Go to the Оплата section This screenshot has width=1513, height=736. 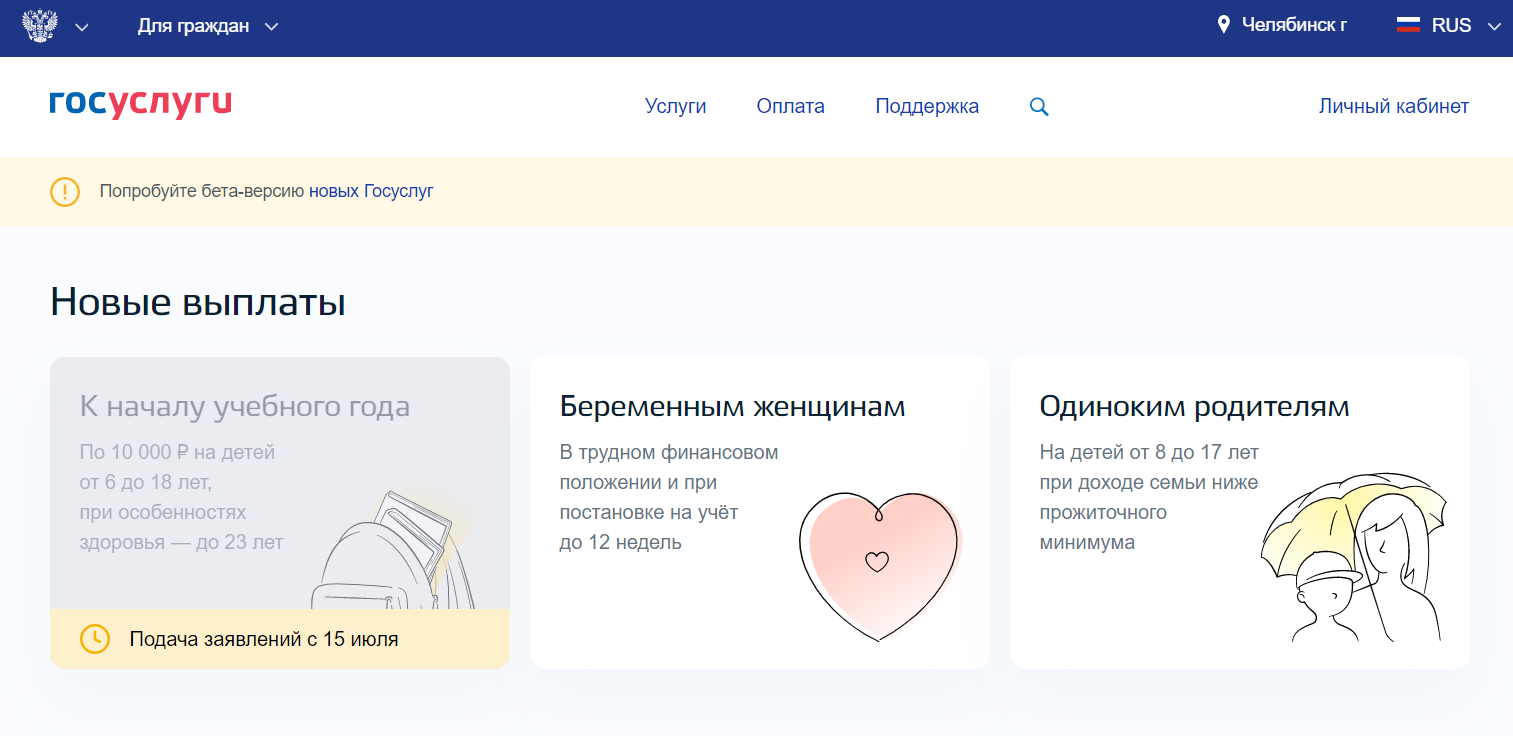[790, 106]
